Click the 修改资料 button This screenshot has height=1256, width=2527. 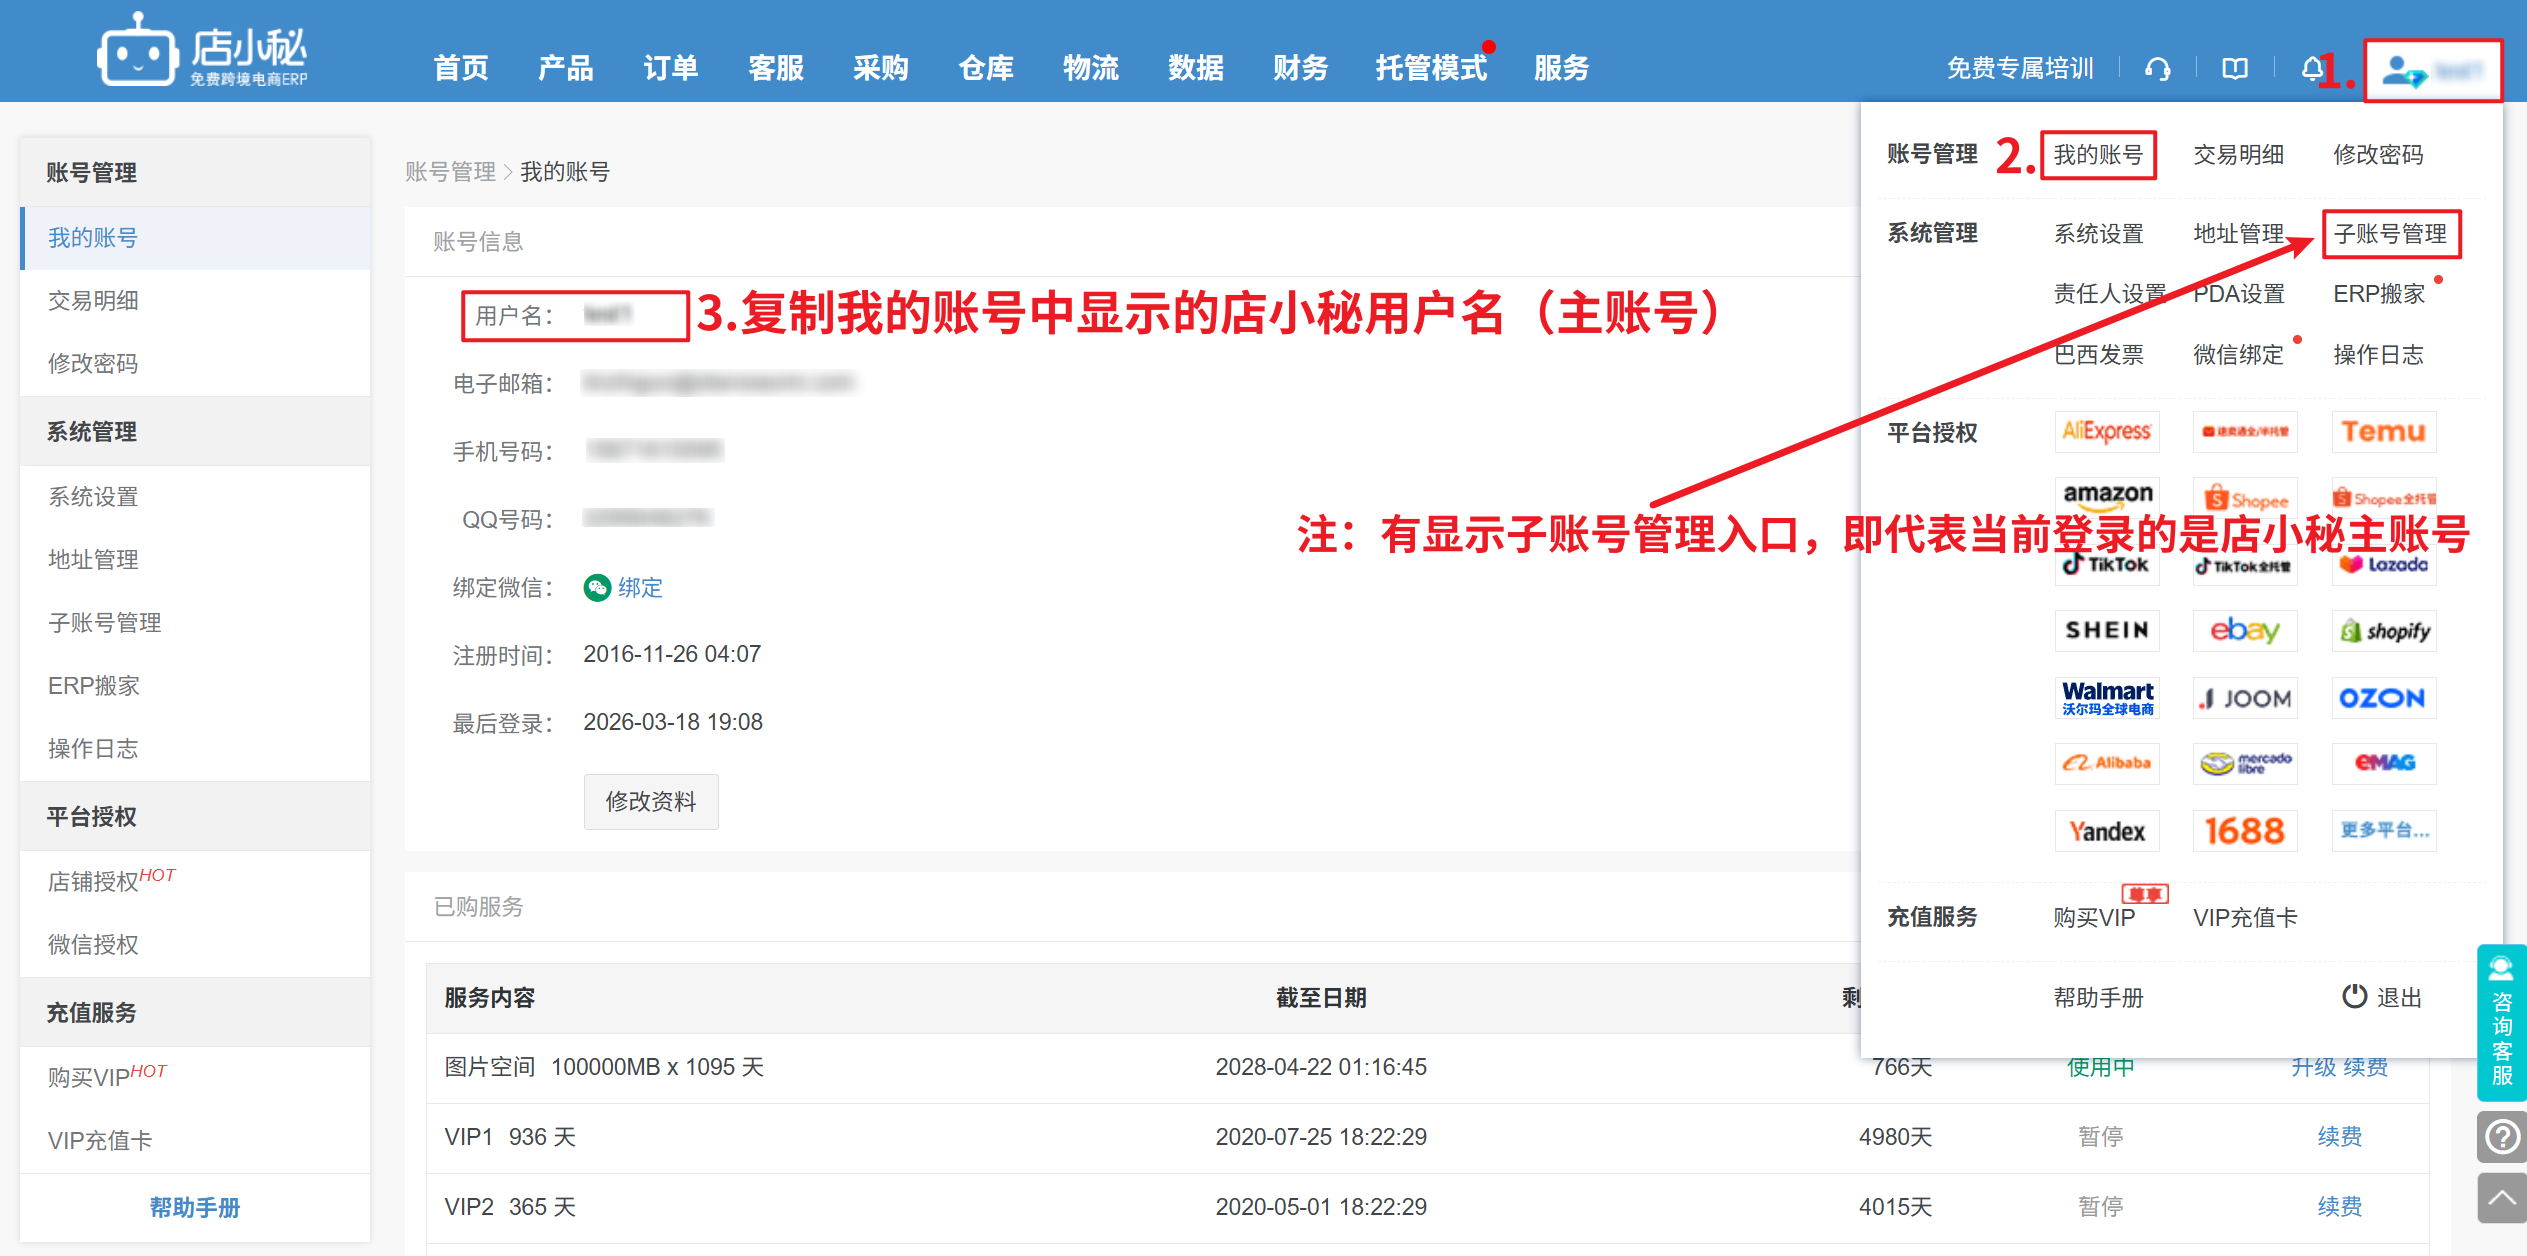coord(650,801)
